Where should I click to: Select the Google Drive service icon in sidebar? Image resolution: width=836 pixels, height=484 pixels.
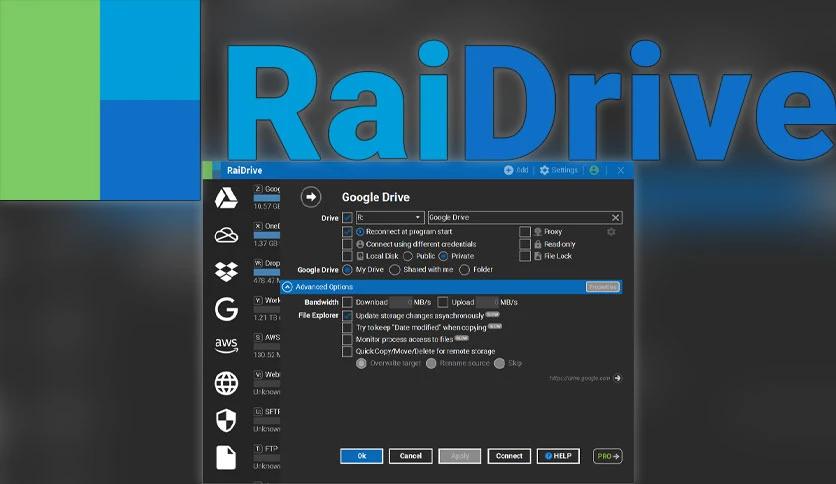[x=226, y=198]
